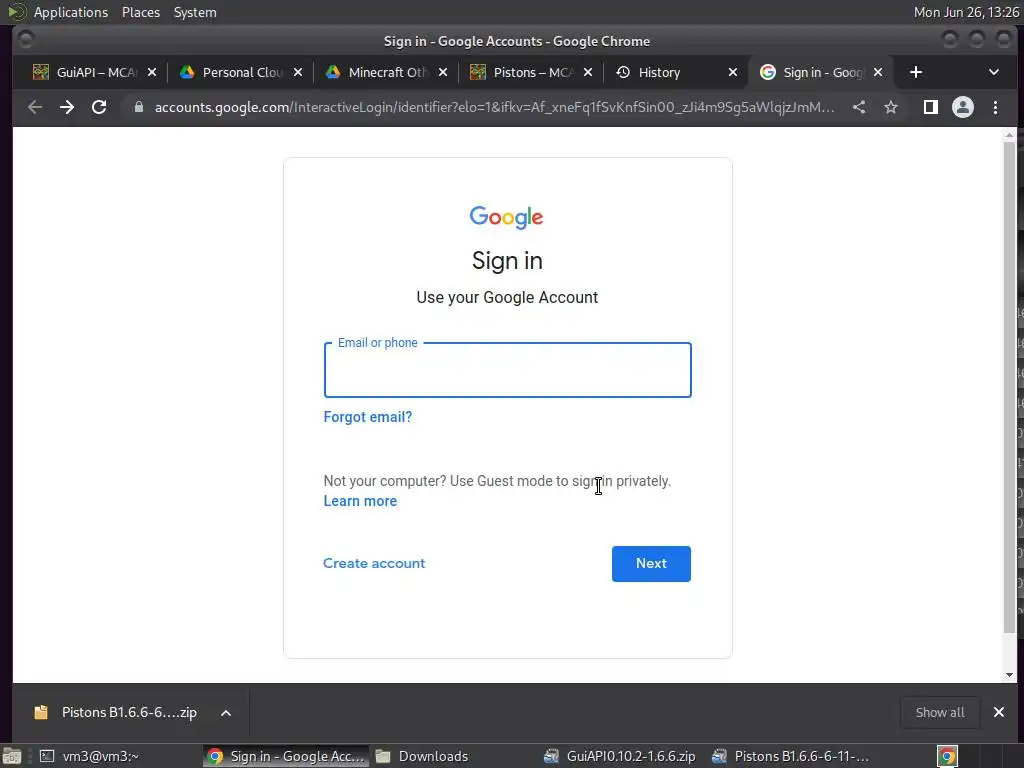Go forward with the forward arrow
The width and height of the screenshot is (1024, 768).
pos(67,107)
